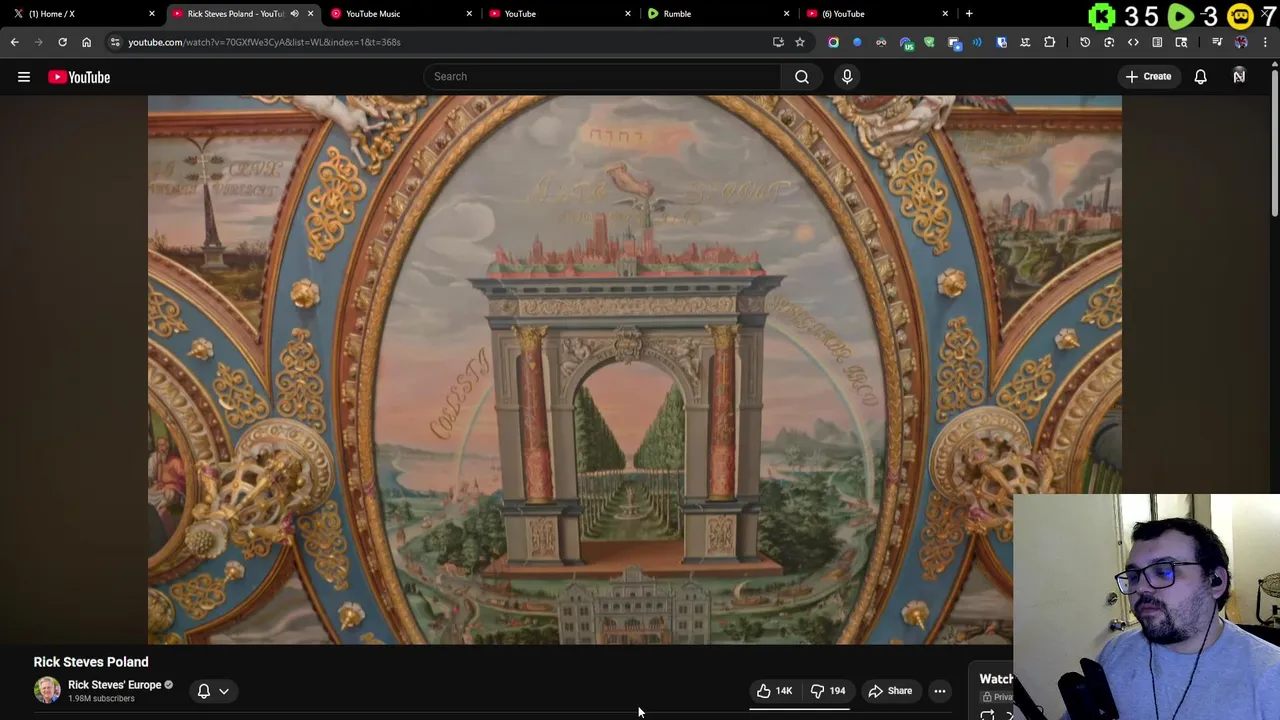
Task: Open the media controls music icon
Action: 1217,42
